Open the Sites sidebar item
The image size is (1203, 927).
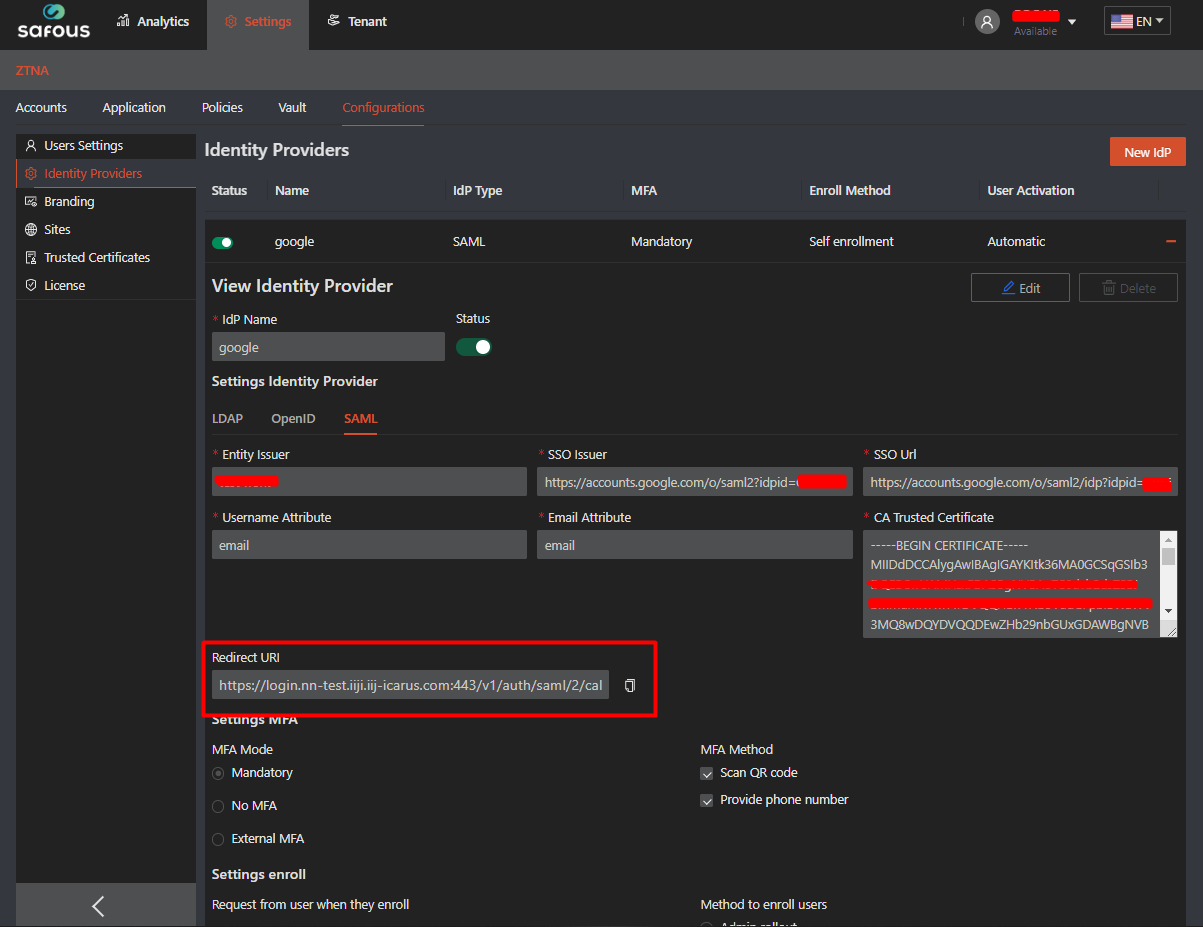(x=57, y=230)
